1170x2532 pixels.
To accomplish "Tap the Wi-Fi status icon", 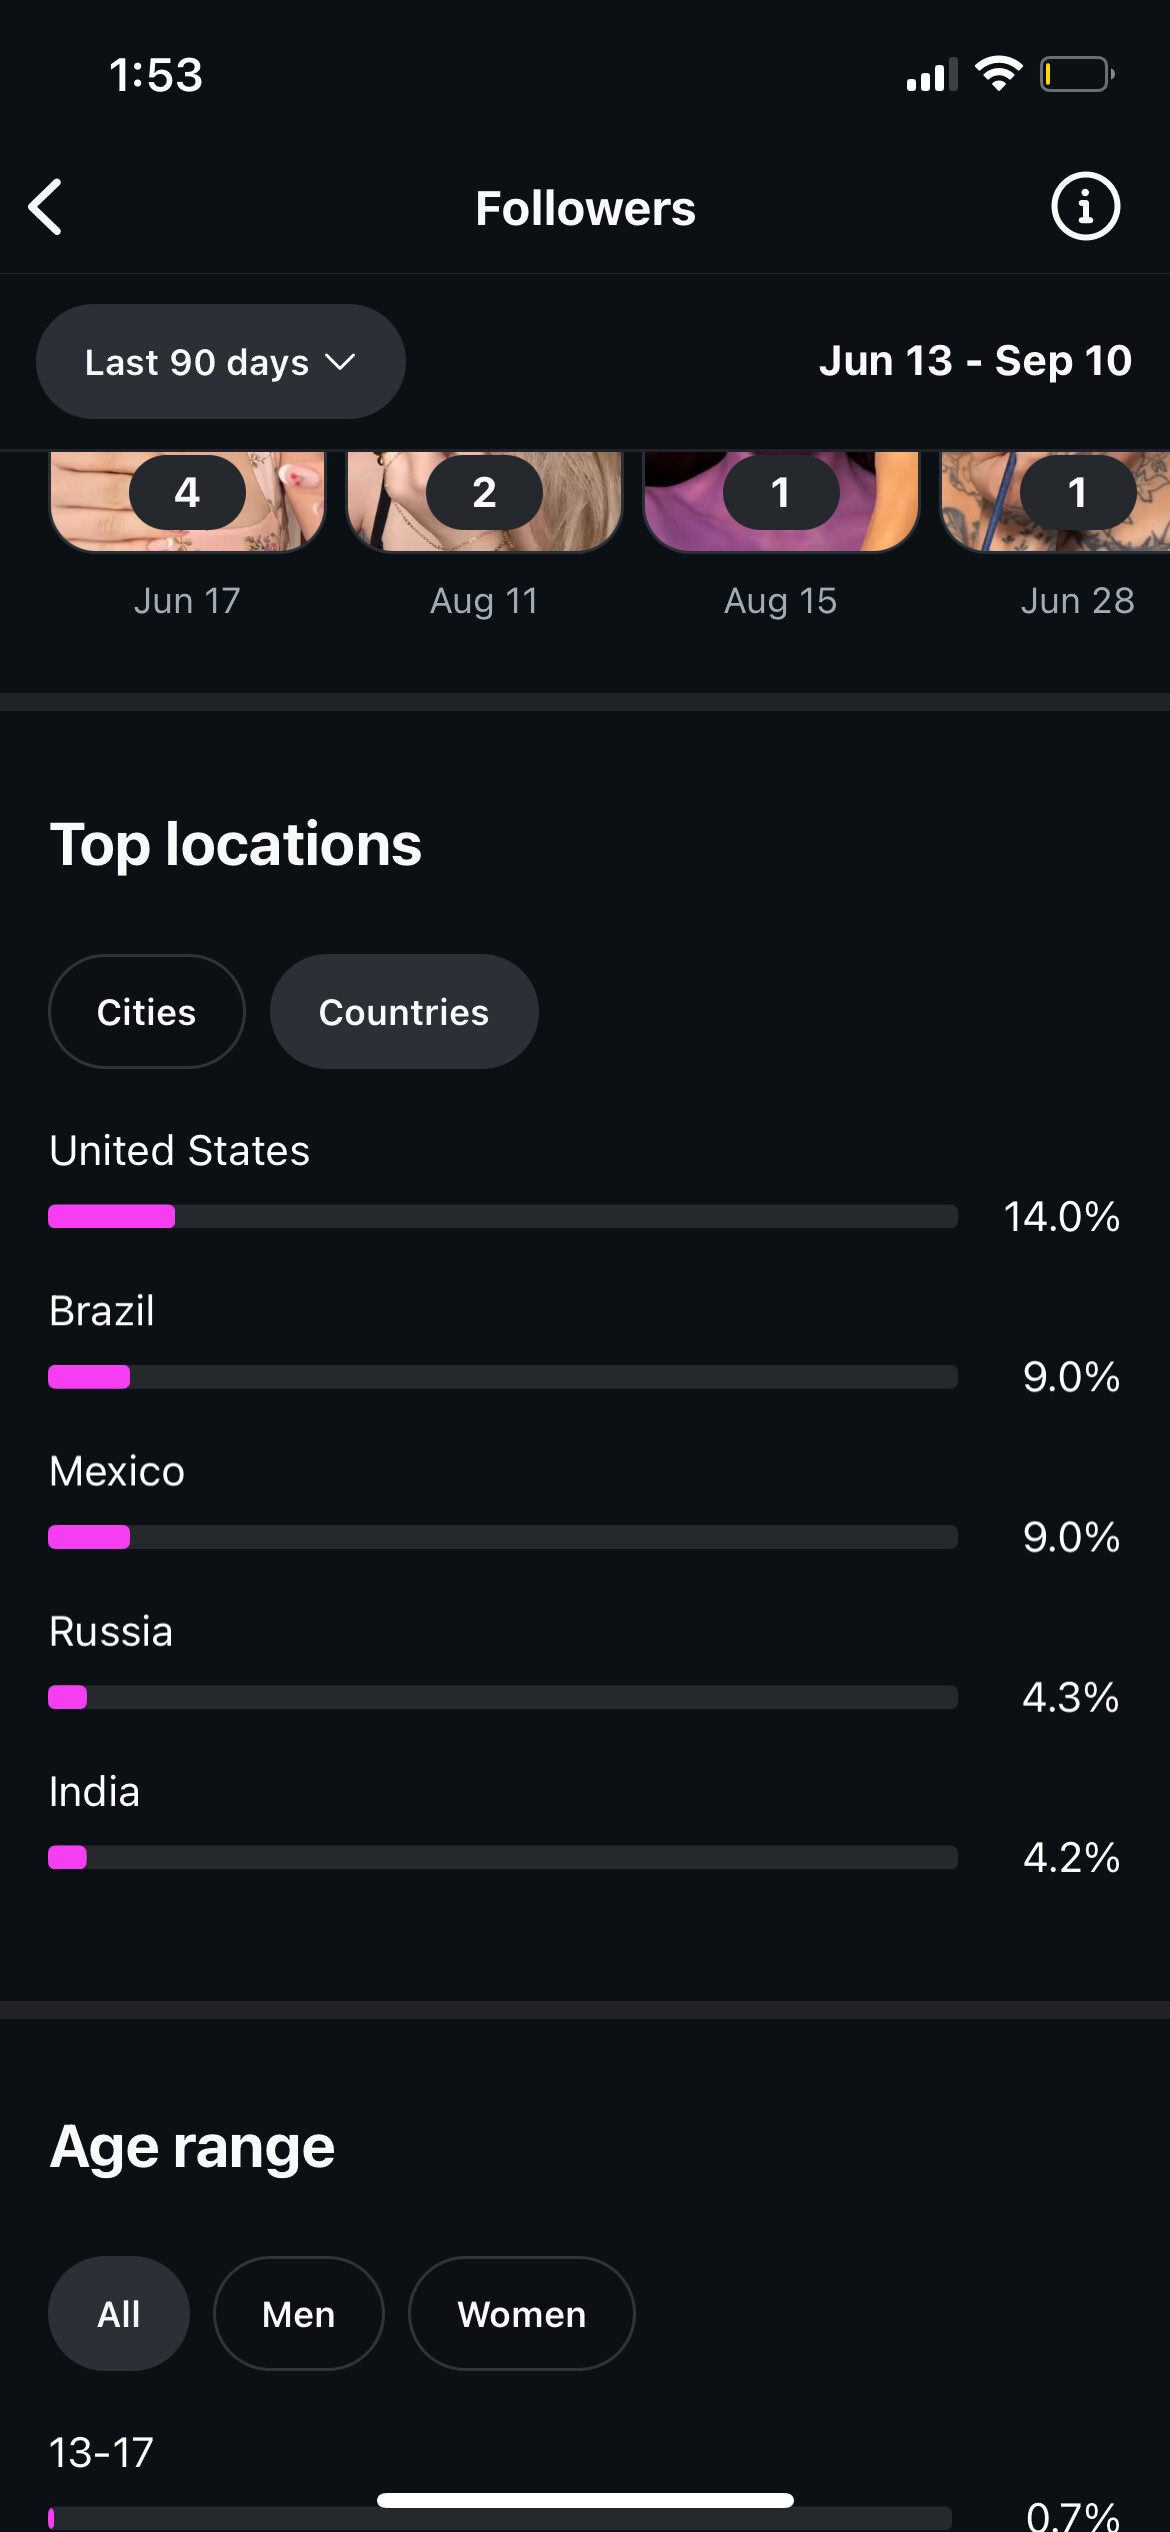I will click(998, 74).
